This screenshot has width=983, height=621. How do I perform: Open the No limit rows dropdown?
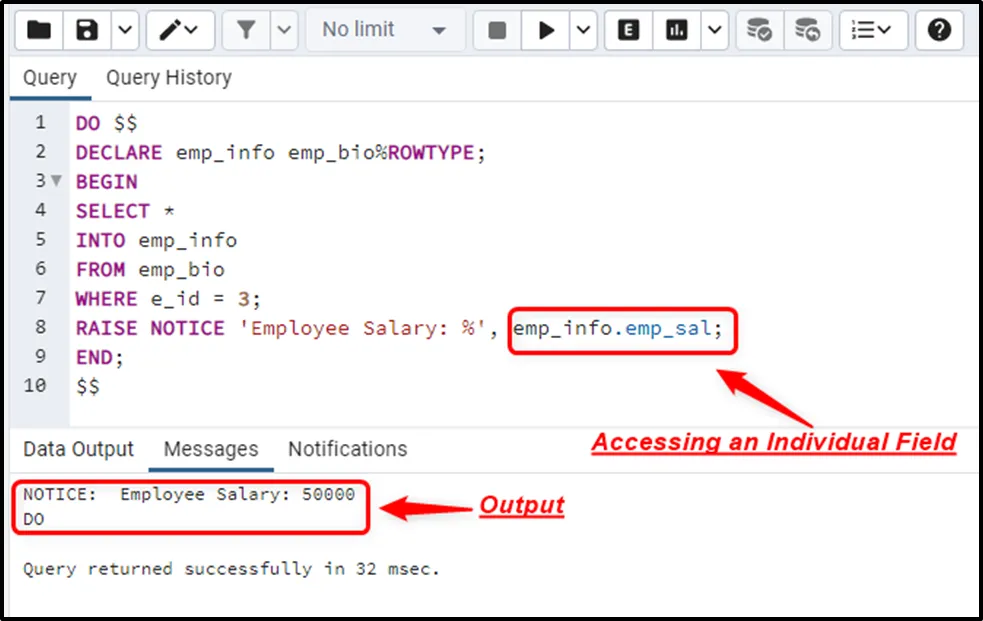(x=383, y=30)
